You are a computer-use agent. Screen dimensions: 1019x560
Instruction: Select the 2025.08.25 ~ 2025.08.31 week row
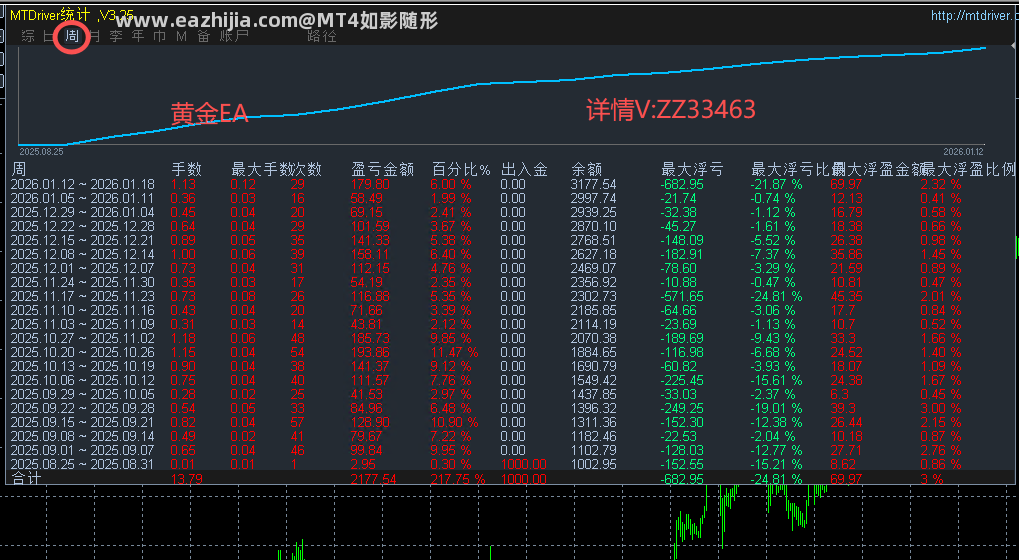(x=511, y=465)
